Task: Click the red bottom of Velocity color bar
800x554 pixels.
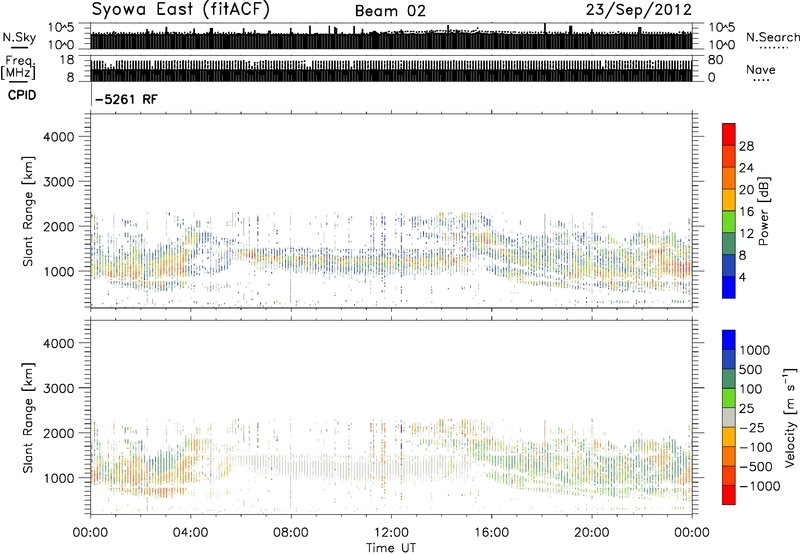Action: pyautogui.click(x=729, y=497)
